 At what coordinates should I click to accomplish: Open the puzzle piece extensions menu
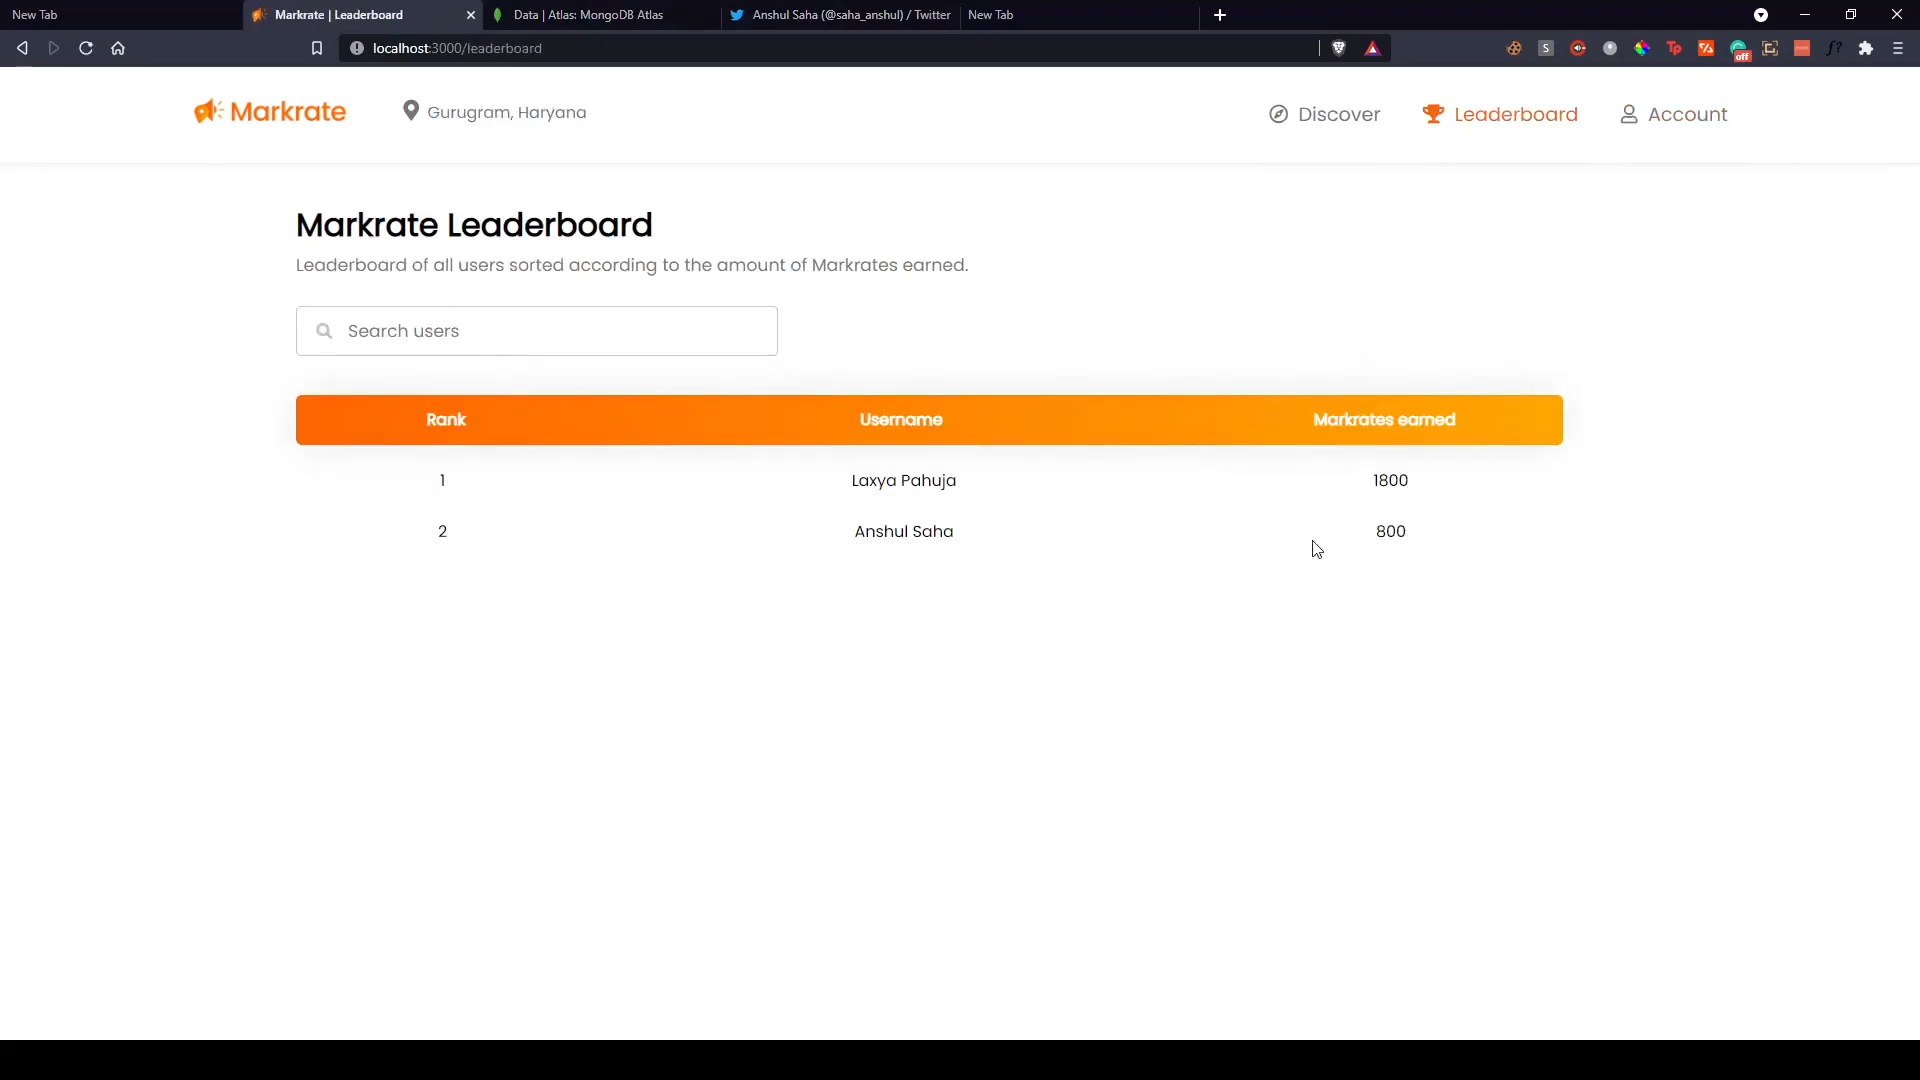click(x=1866, y=48)
